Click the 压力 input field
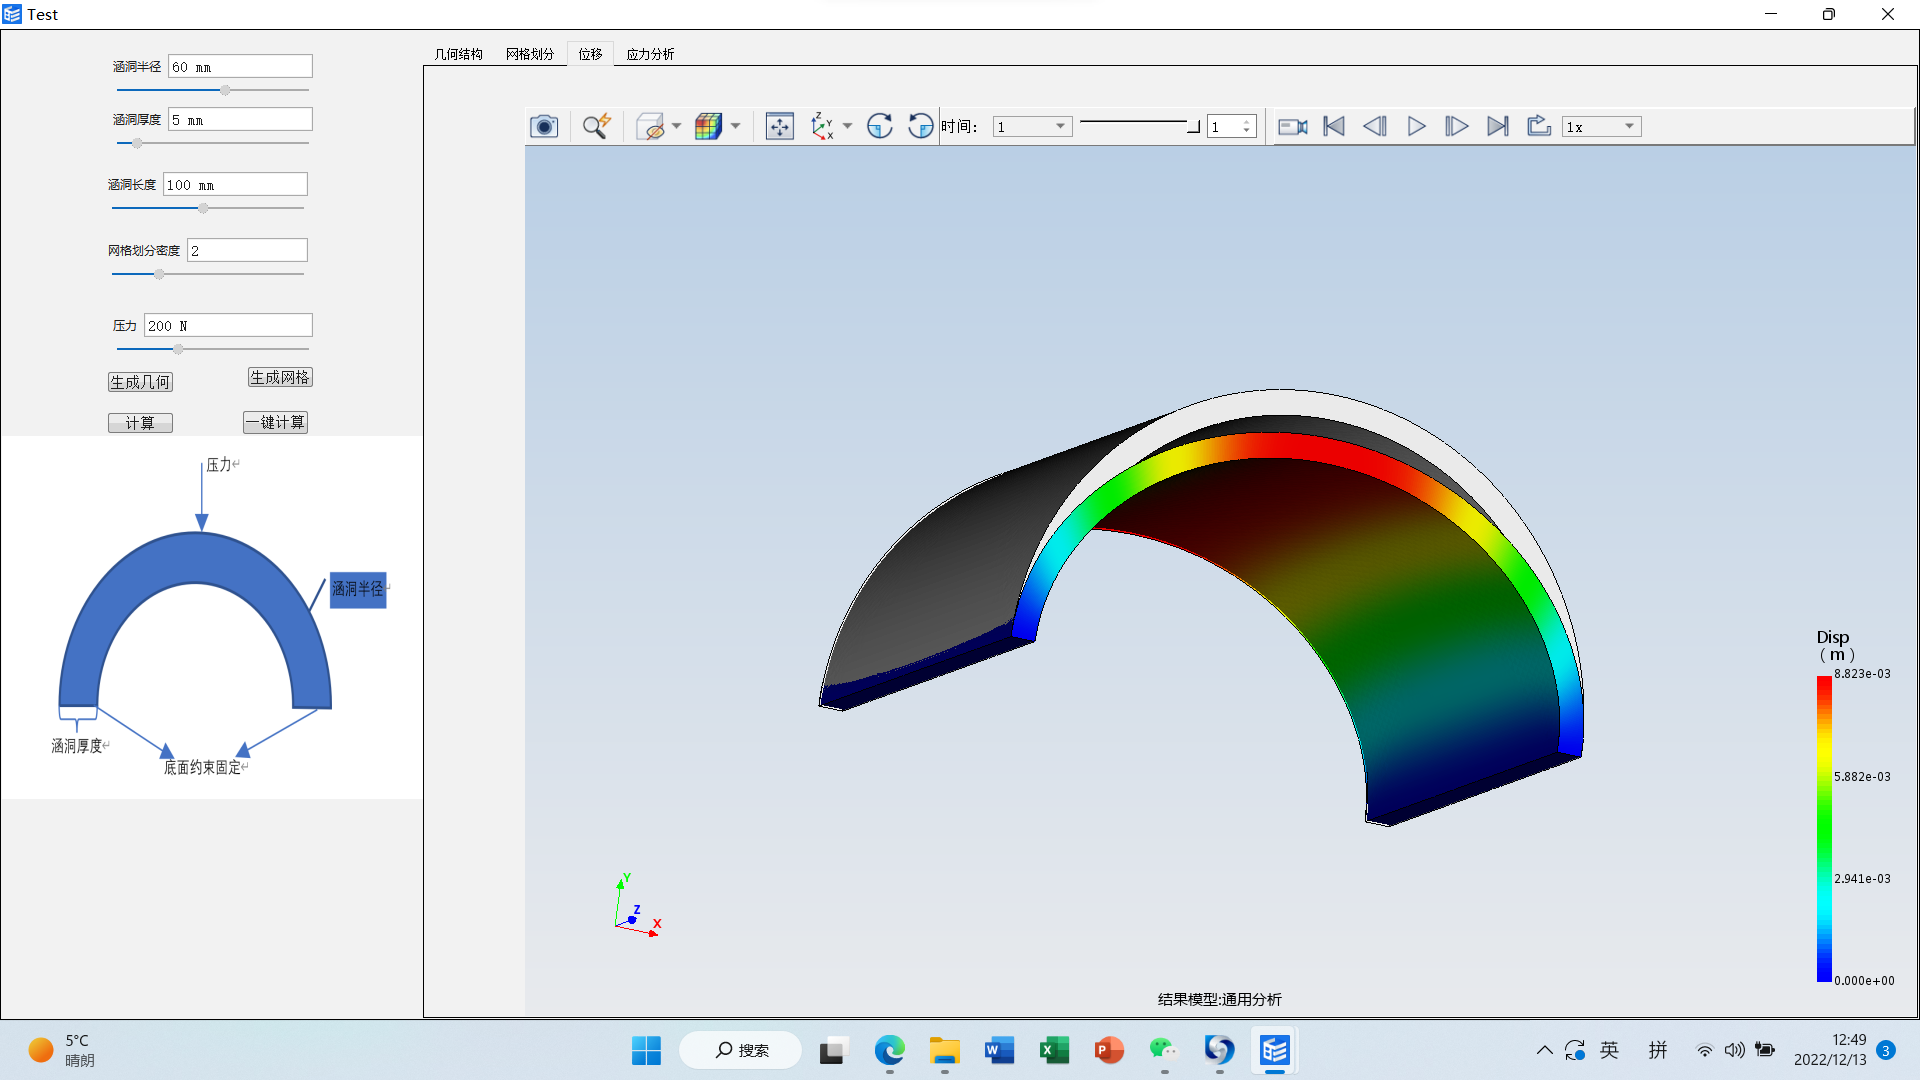1920x1080 pixels. click(x=228, y=325)
